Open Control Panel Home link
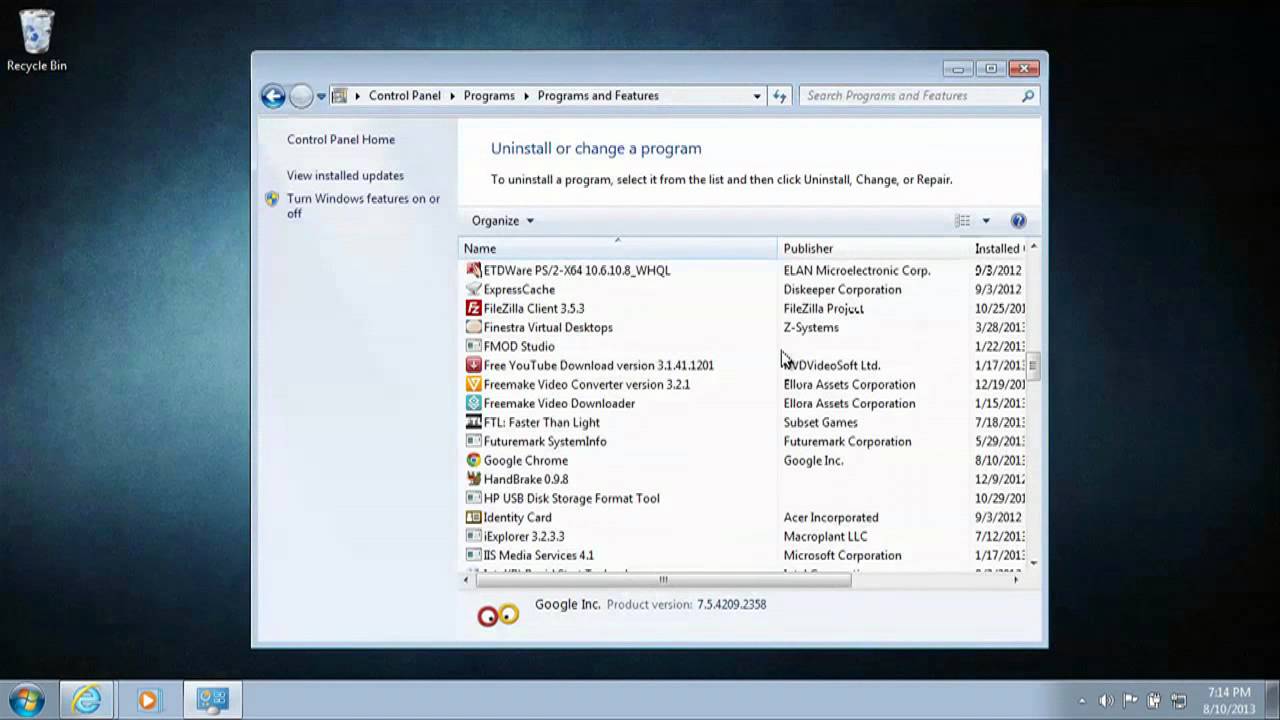The width and height of the screenshot is (1280, 720). pos(341,140)
